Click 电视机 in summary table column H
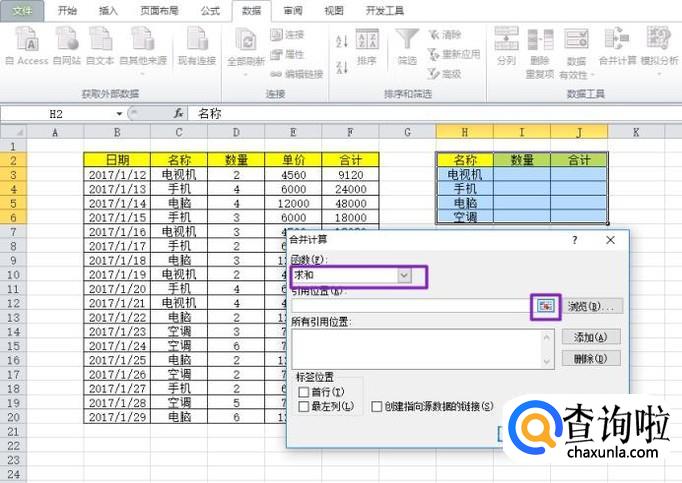 point(465,175)
